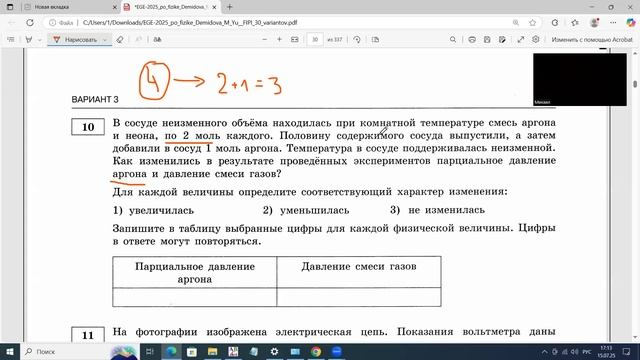Image resolution: width=640 pixels, height=360 pixels.
Task: Click the page number field
Action: click(315, 40)
